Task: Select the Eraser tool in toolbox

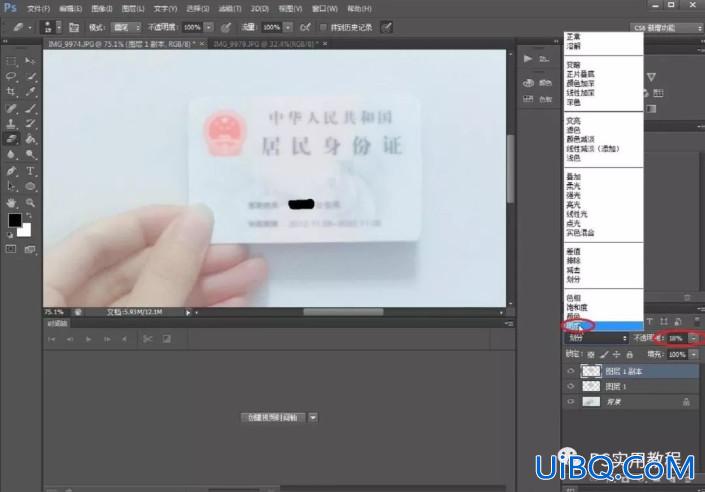Action: point(11,139)
